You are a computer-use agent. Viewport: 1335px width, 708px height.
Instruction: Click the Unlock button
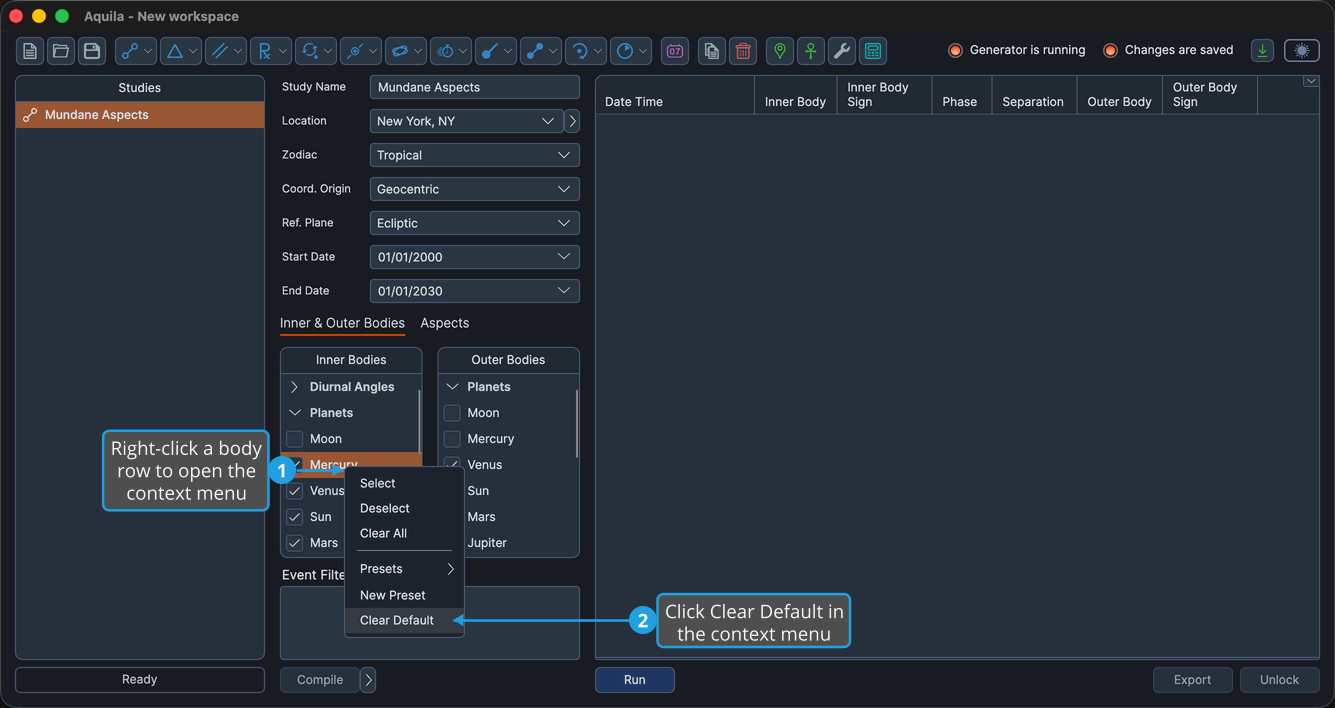[1279, 680]
